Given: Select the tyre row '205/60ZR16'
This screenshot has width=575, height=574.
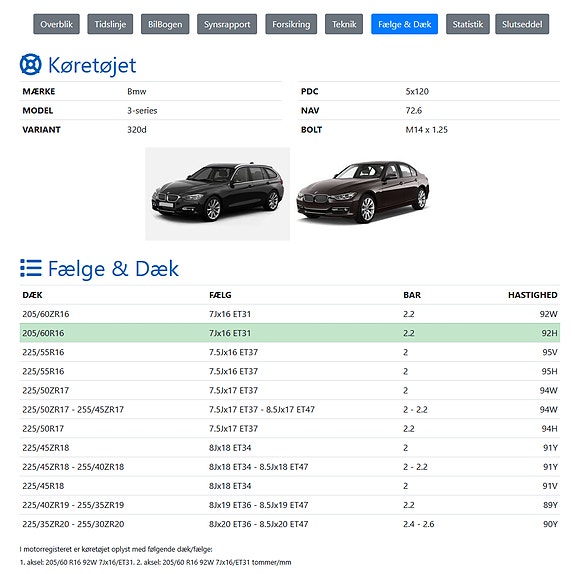Looking at the screenshot, I should click(x=290, y=314).
